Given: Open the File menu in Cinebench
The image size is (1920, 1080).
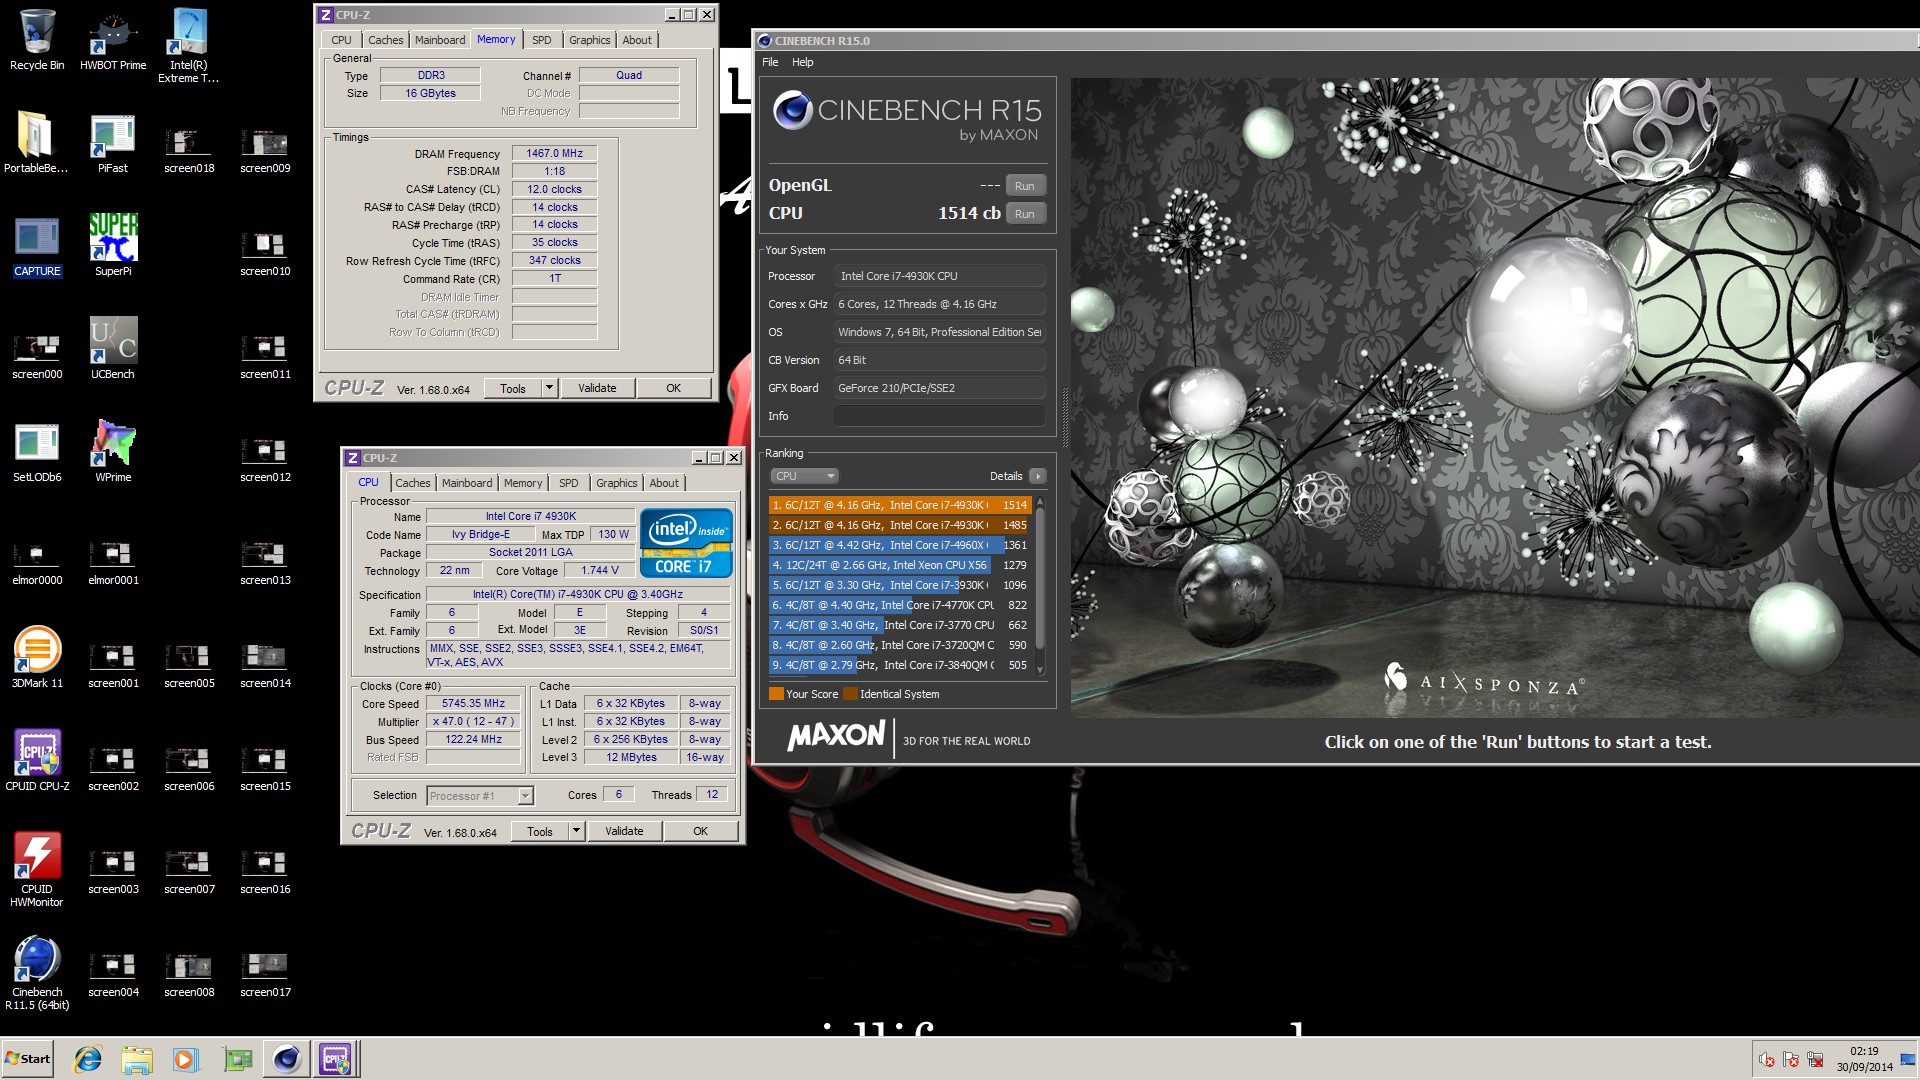Looking at the screenshot, I should click(x=770, y=62).
